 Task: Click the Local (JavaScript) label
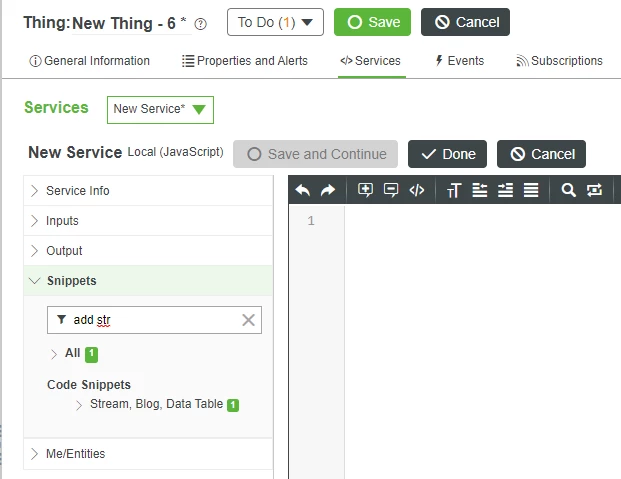pyautogui.click(x=175, y=152)
